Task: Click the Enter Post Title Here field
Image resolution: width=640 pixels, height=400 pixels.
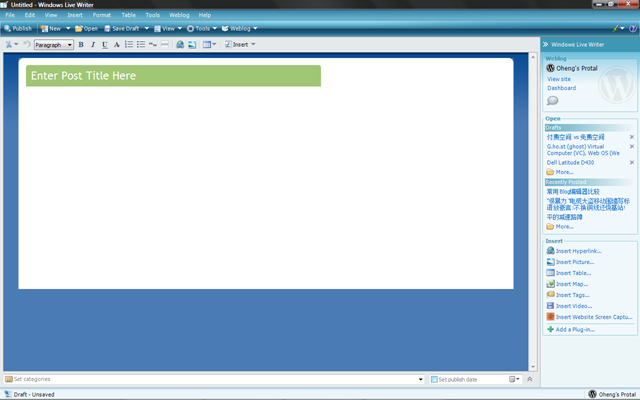Action: coord(173,76)
